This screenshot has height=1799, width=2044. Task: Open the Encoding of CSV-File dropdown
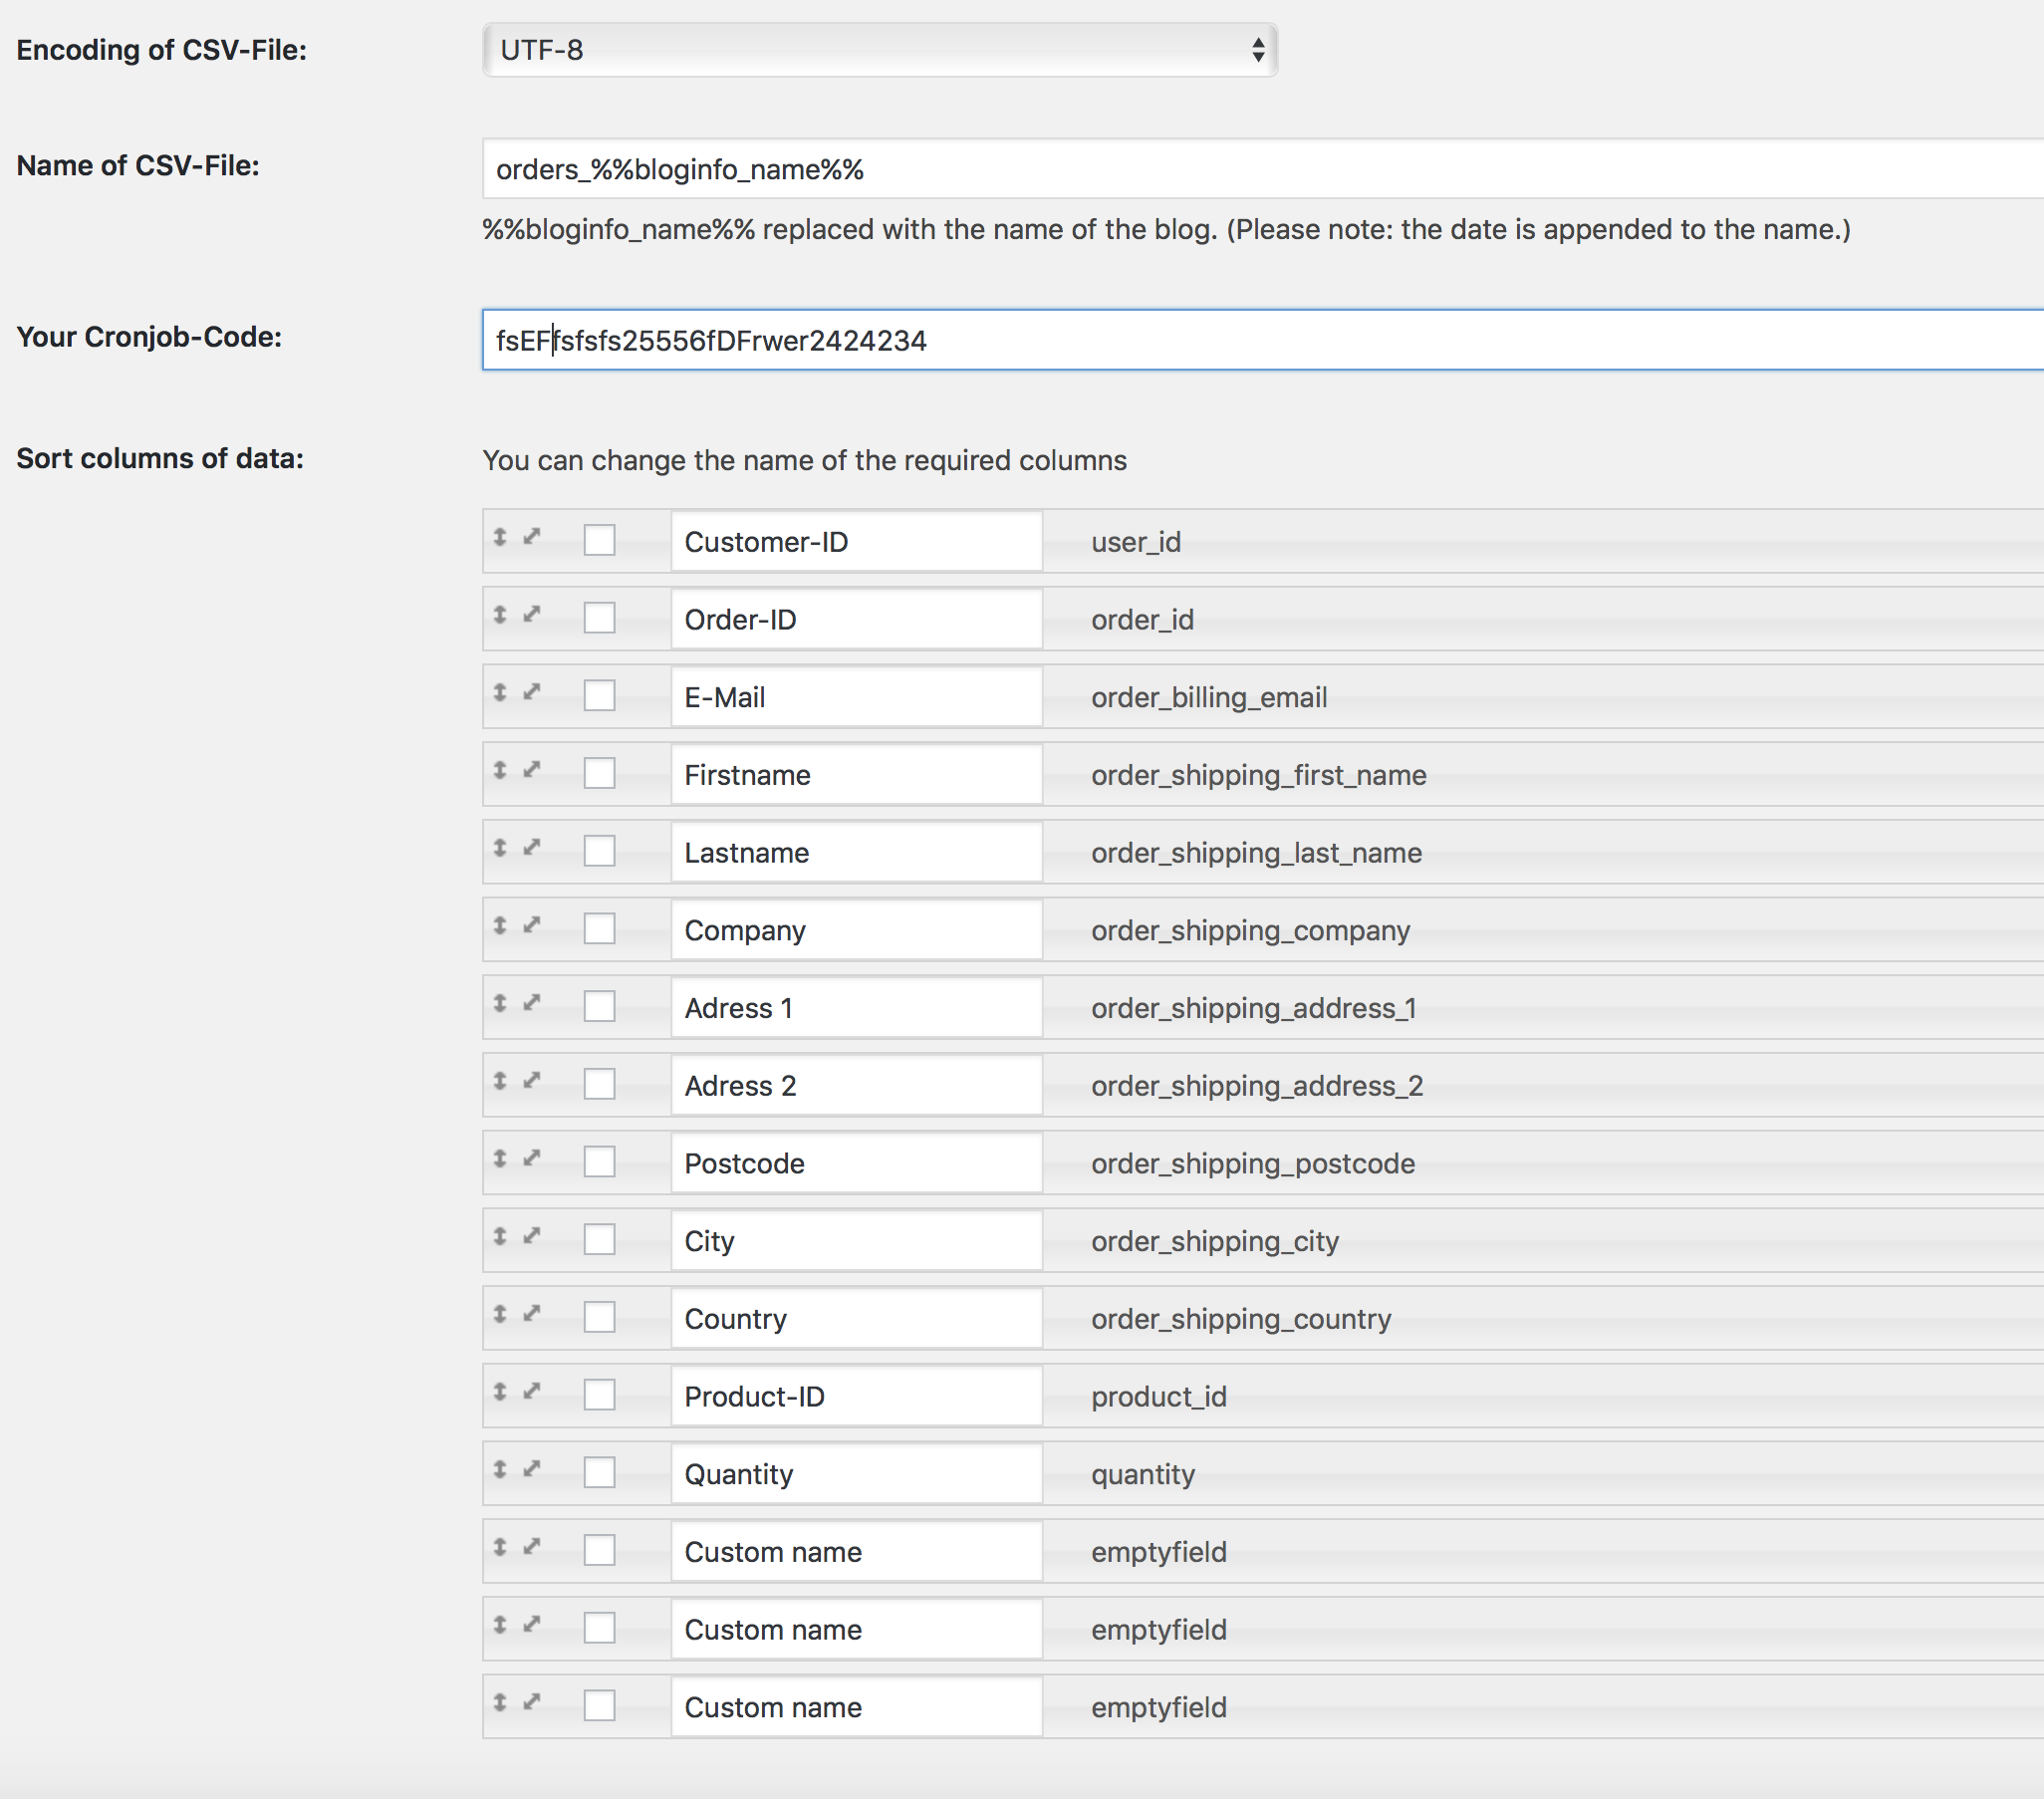(880, 50)
